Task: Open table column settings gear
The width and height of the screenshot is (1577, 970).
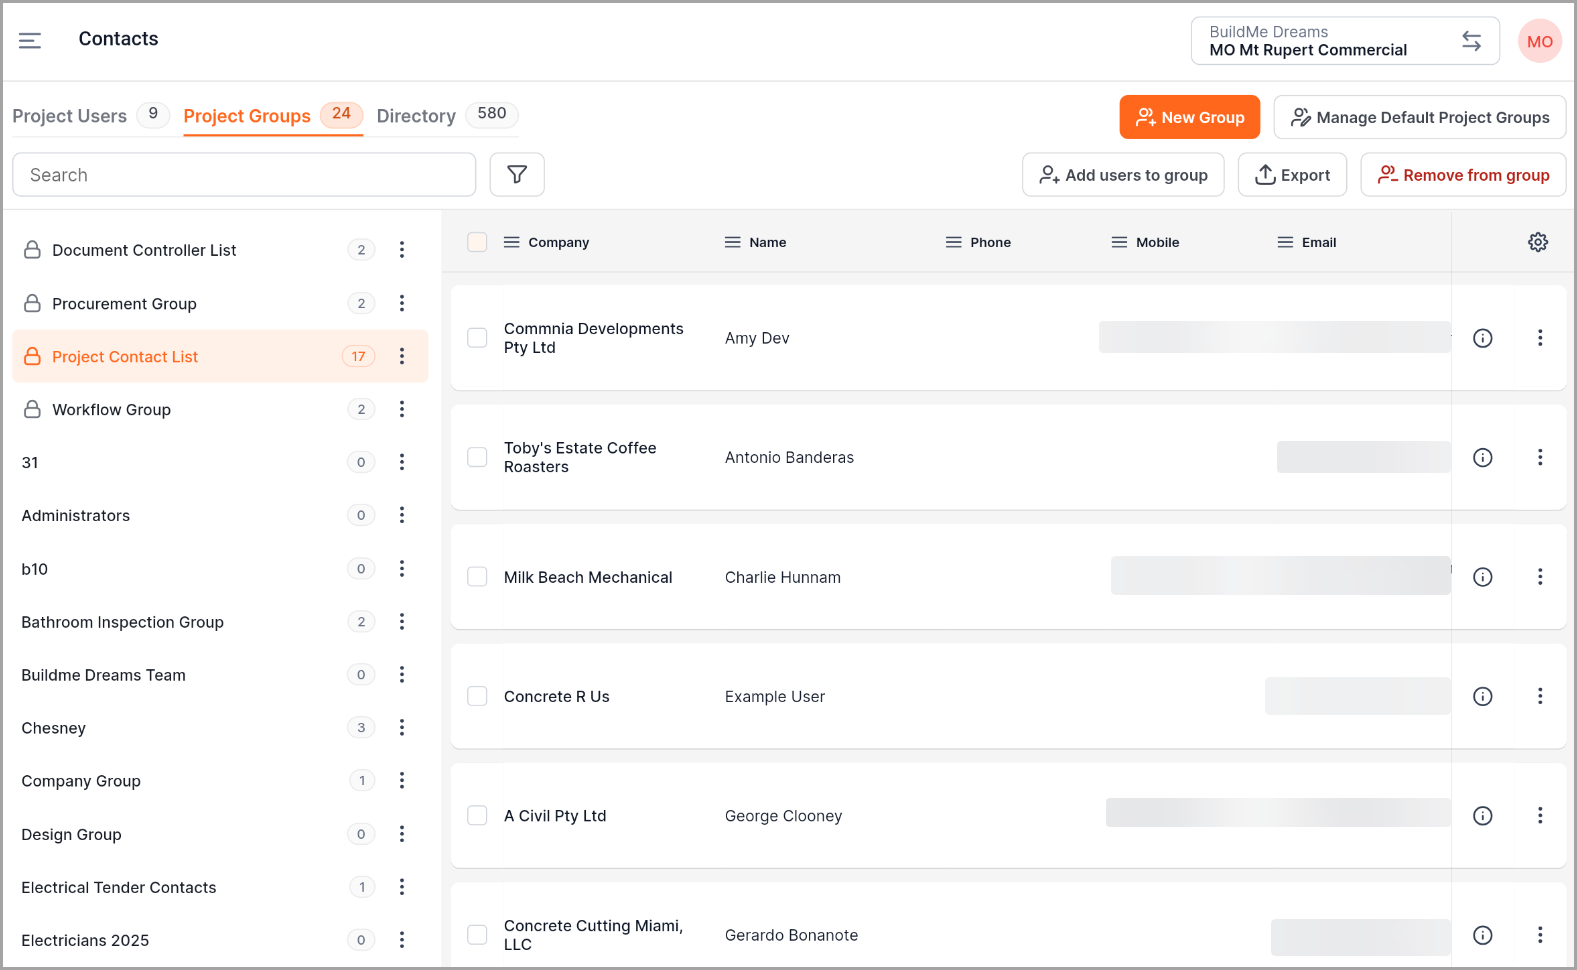Action: [x=1538, y=242]
